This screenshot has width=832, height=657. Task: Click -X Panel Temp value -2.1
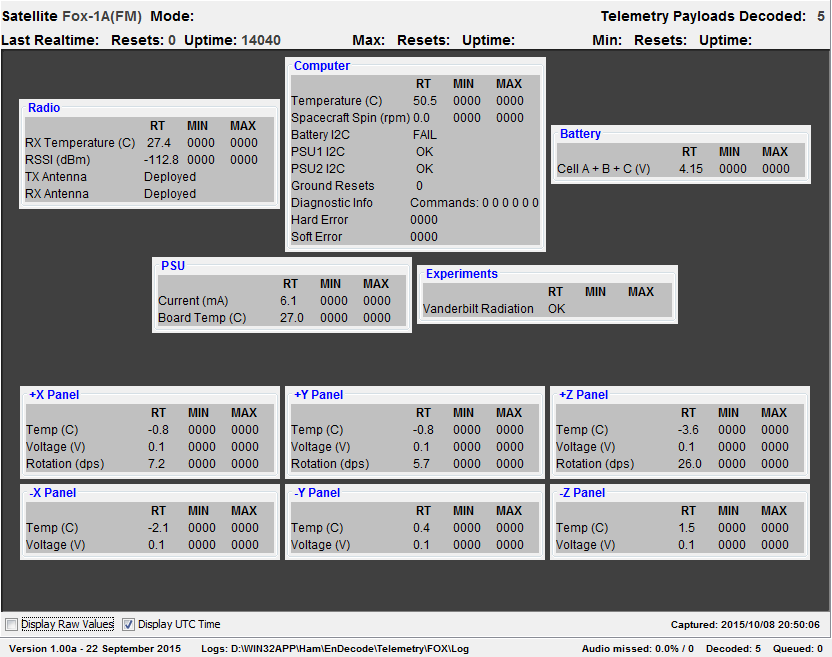(x=158, y=528)
